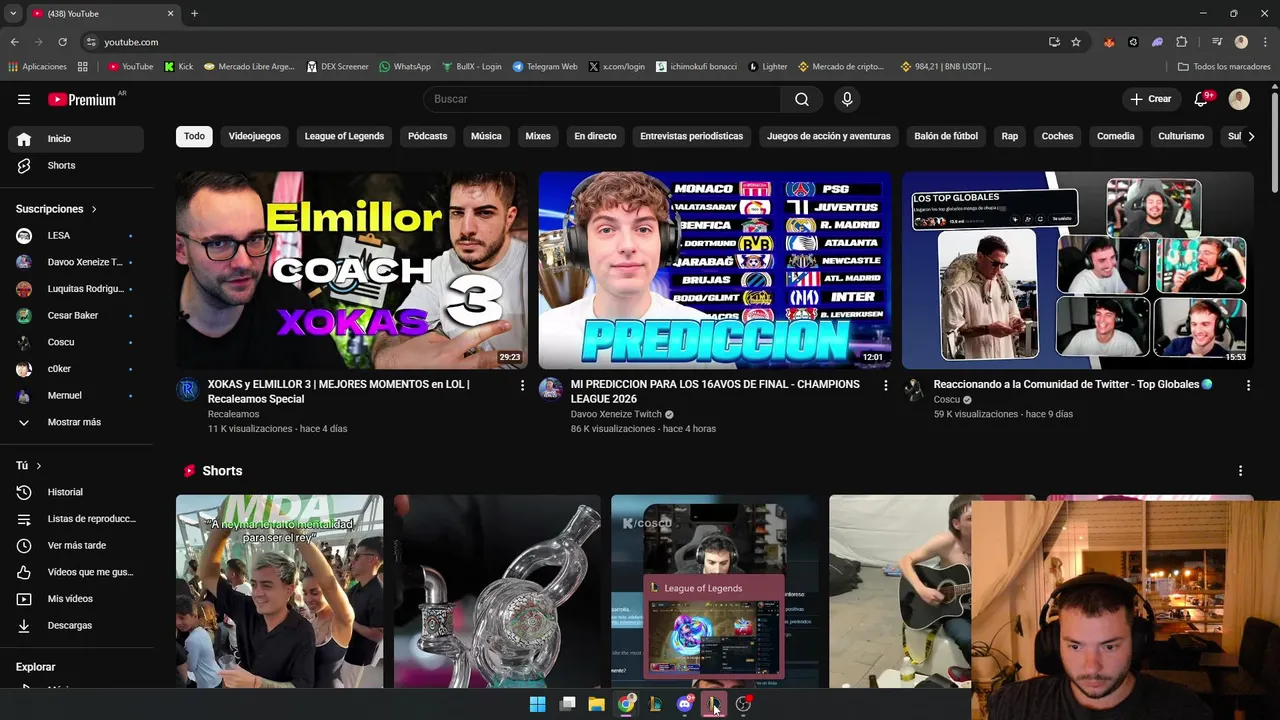1280x720 pixels.
Task: Play the PREDICCION Champions League thumbnail
Action: 714,270
